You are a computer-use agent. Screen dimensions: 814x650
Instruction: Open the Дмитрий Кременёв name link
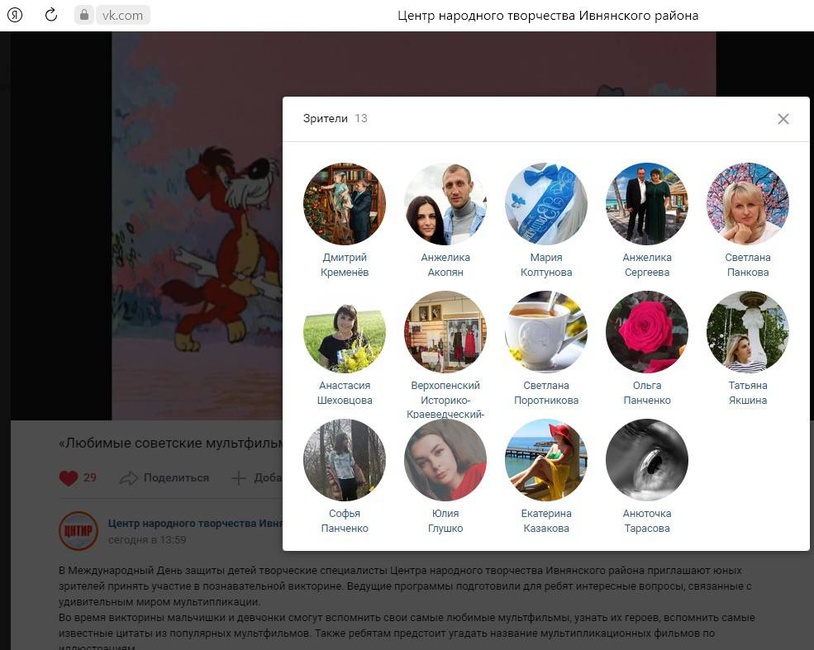click(345, 265)
